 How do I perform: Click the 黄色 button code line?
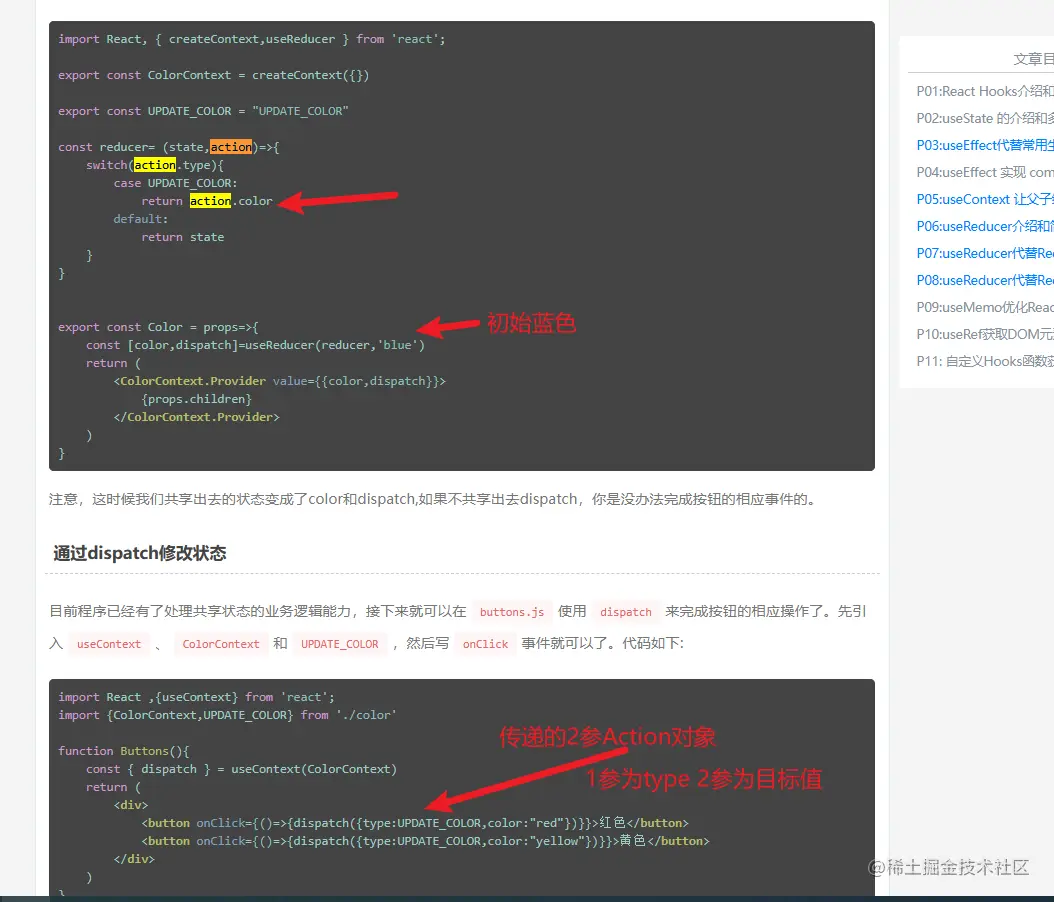tap(425, 841)
